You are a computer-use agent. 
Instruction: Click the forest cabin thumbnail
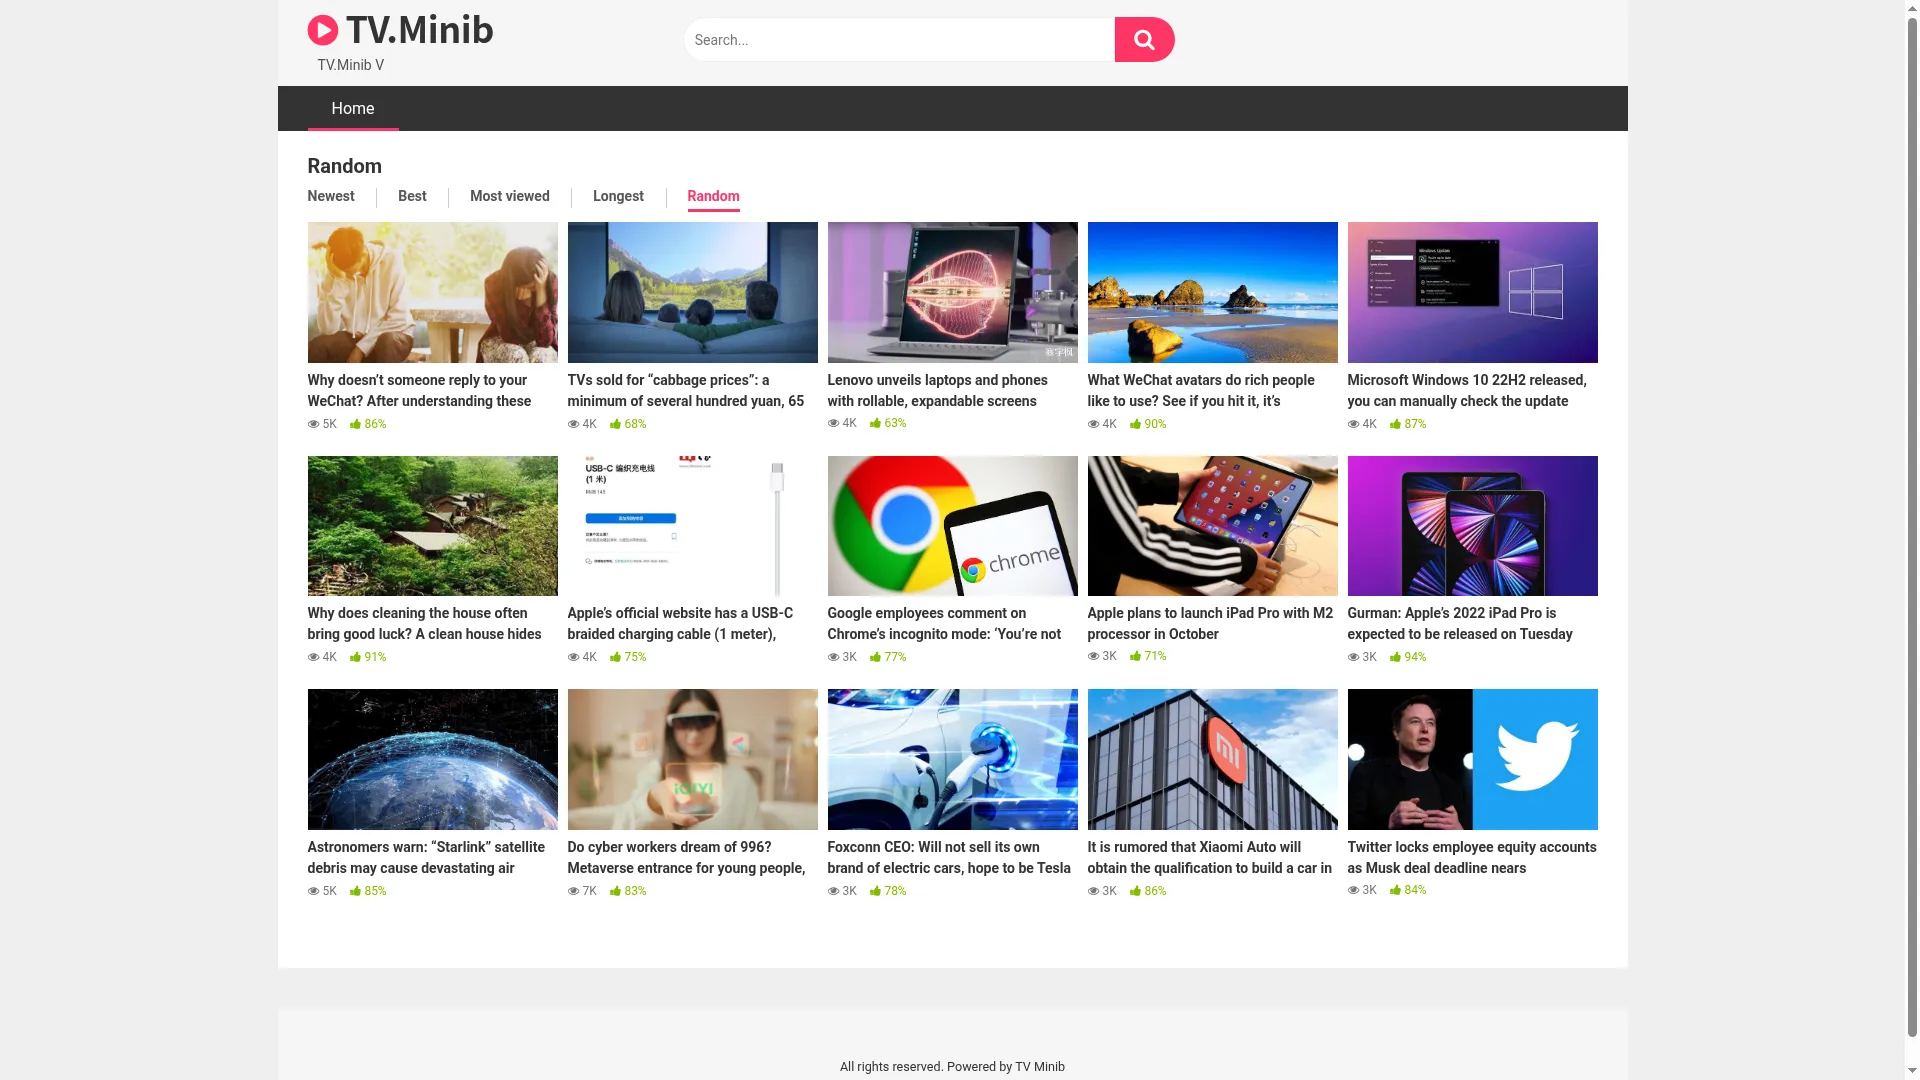coord(432,526)
